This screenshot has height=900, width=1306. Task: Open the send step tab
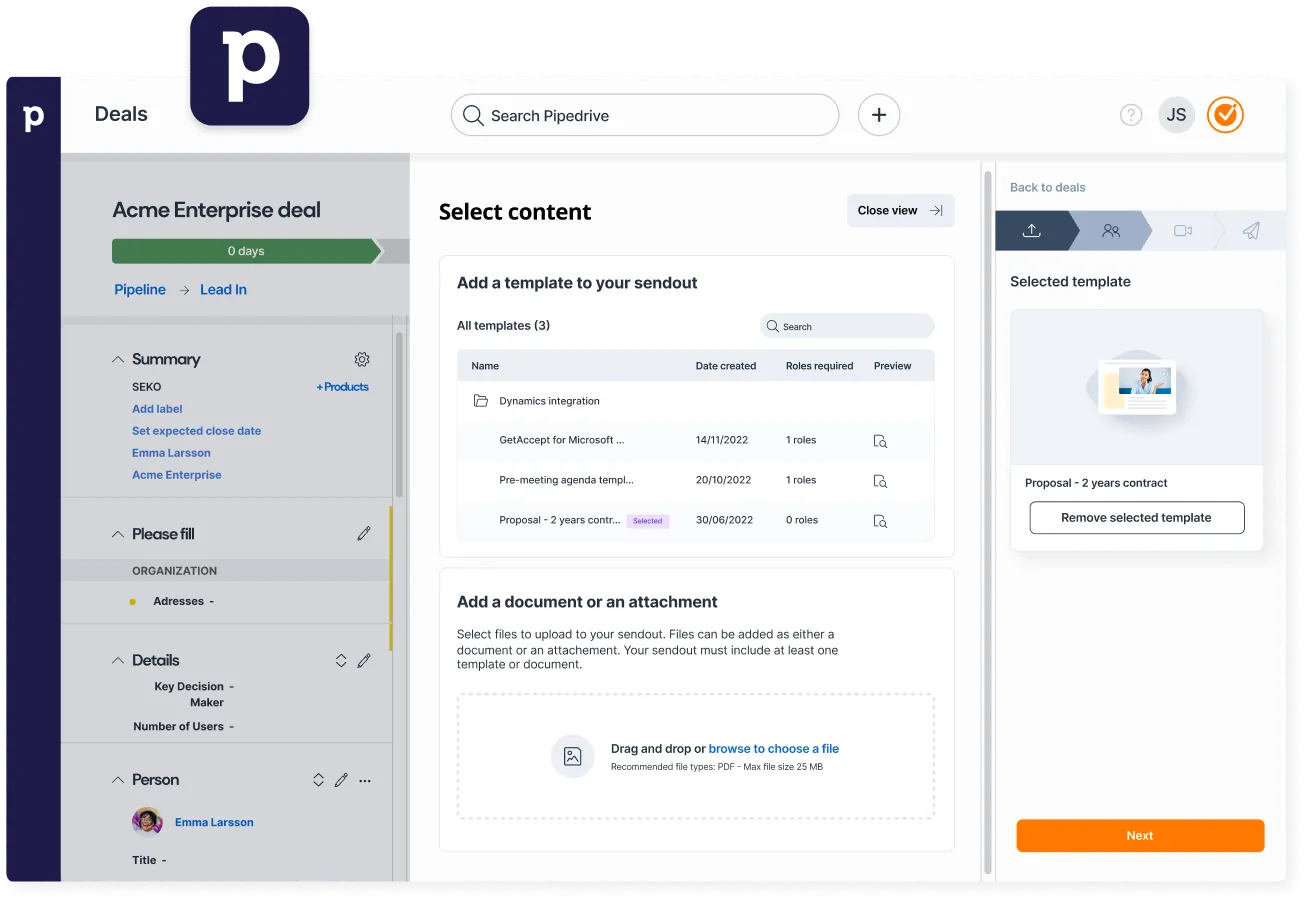[1251, 231]
